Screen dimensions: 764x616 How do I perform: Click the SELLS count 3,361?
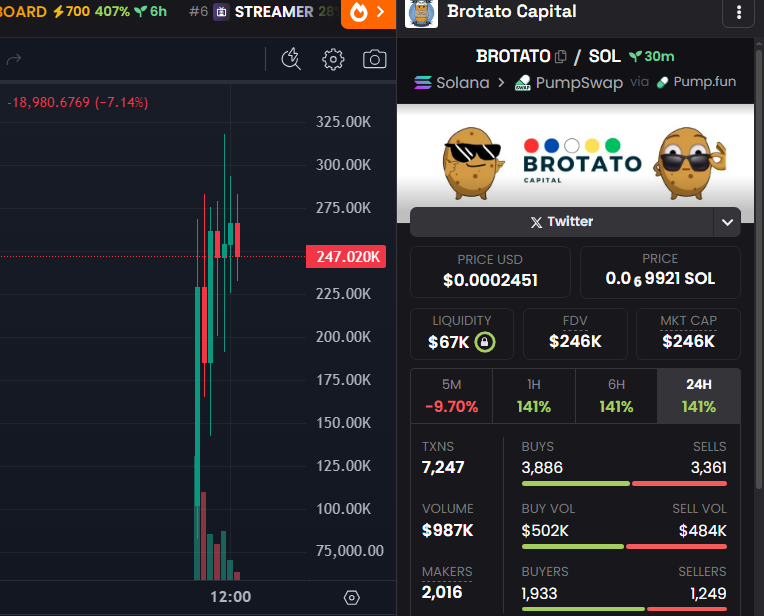point(708,468)
